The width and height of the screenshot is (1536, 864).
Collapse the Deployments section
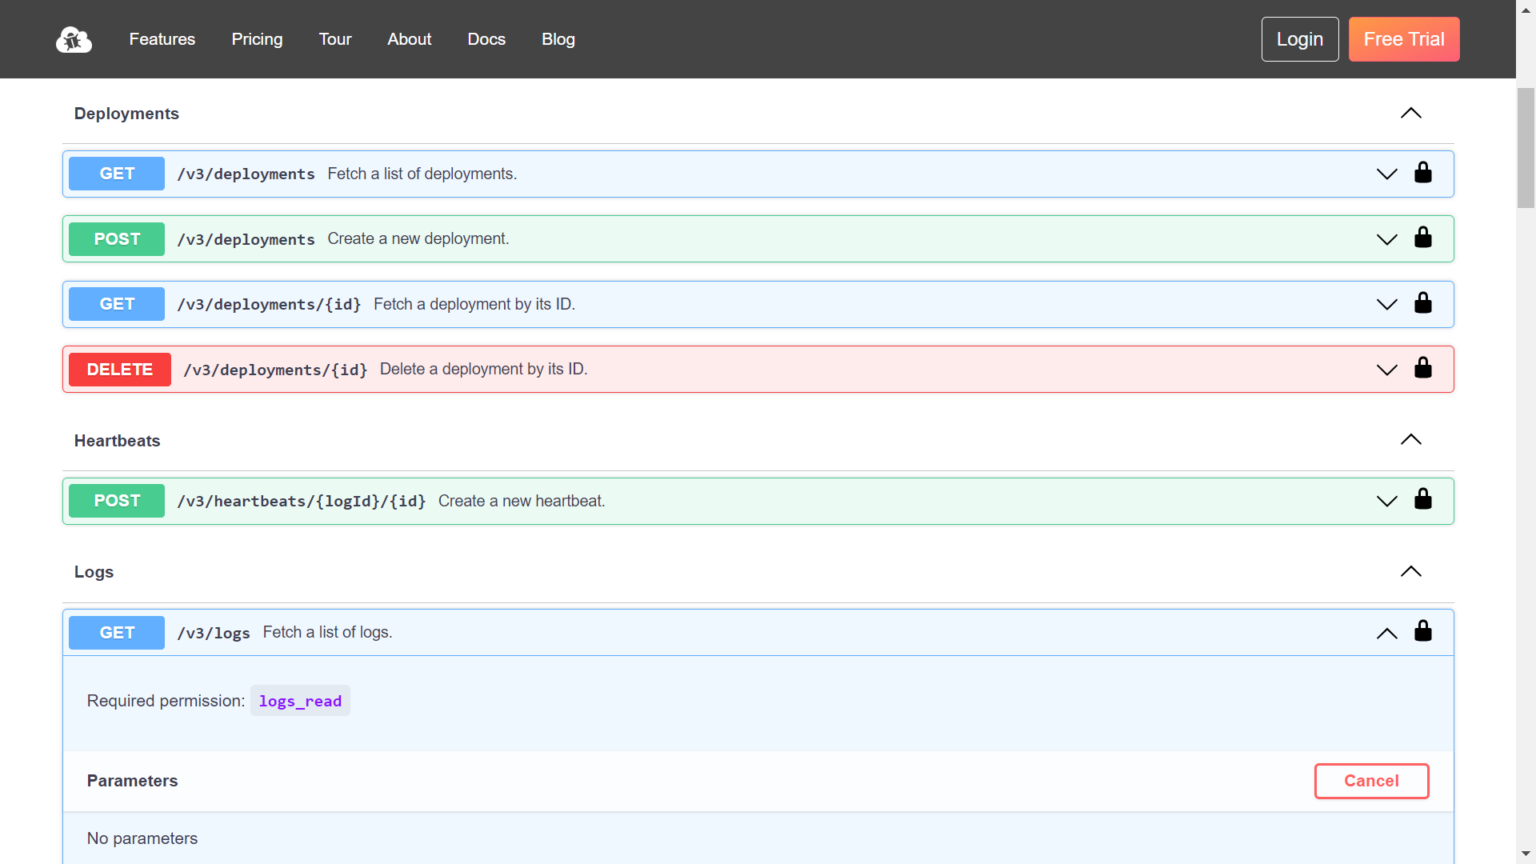click(x=1410, y=113)
